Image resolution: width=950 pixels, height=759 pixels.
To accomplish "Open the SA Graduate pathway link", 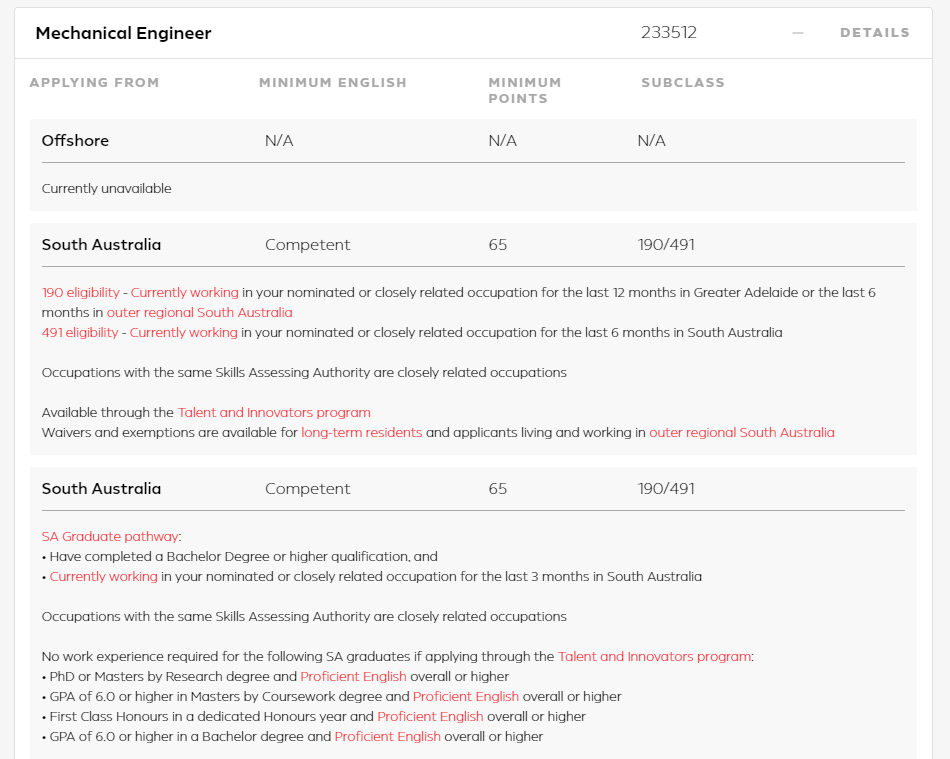I will pos(109,537).
